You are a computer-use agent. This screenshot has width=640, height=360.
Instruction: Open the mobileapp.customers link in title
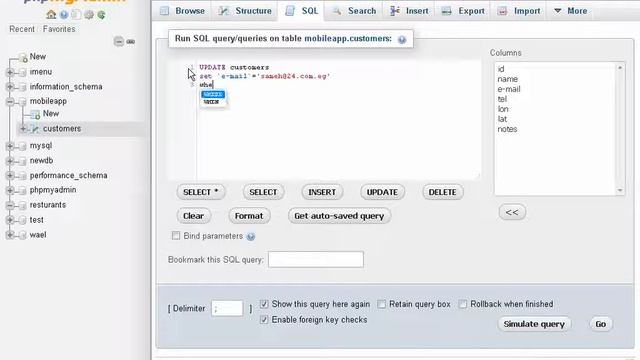[x=347, y=39]
